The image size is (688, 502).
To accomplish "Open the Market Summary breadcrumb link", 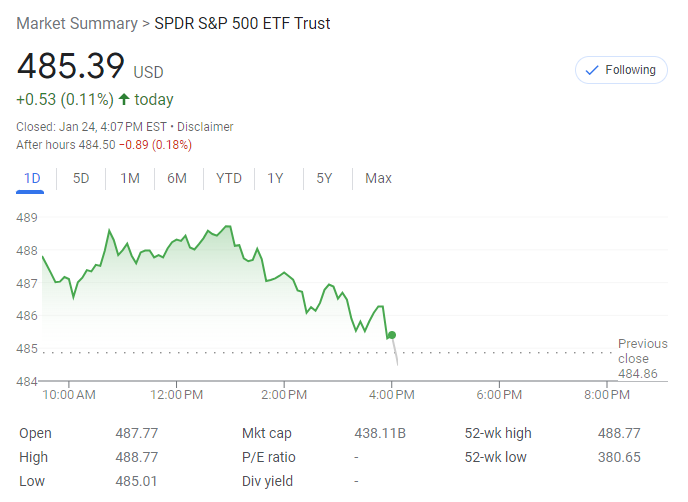I will click(77, 23).
